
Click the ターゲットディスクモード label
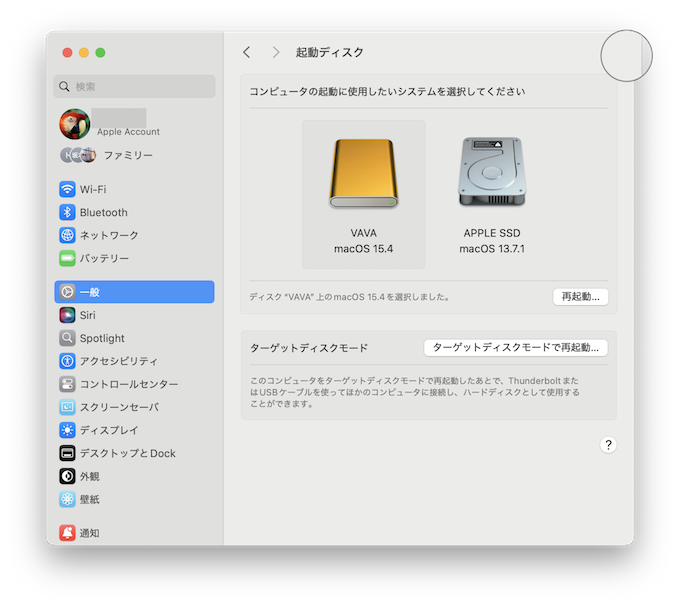pos(309,348)
